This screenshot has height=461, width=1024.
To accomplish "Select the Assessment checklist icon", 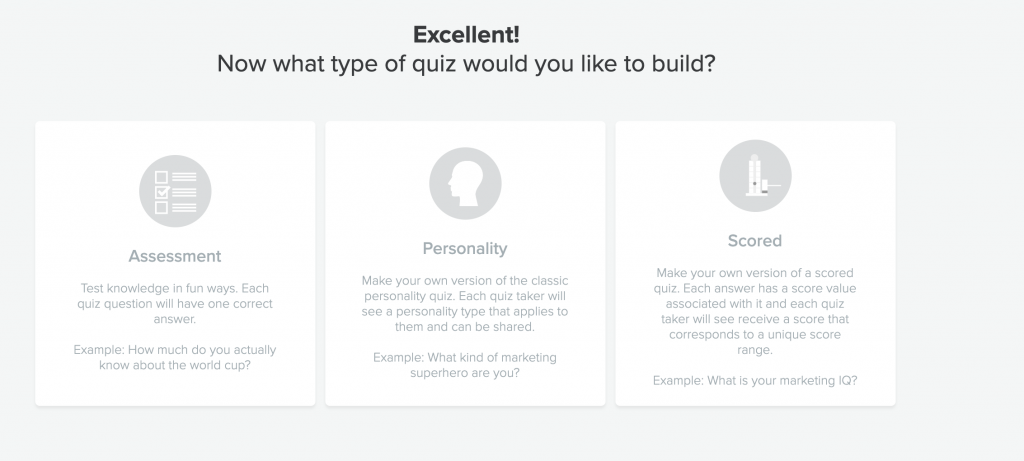I will tap(175, 191).
